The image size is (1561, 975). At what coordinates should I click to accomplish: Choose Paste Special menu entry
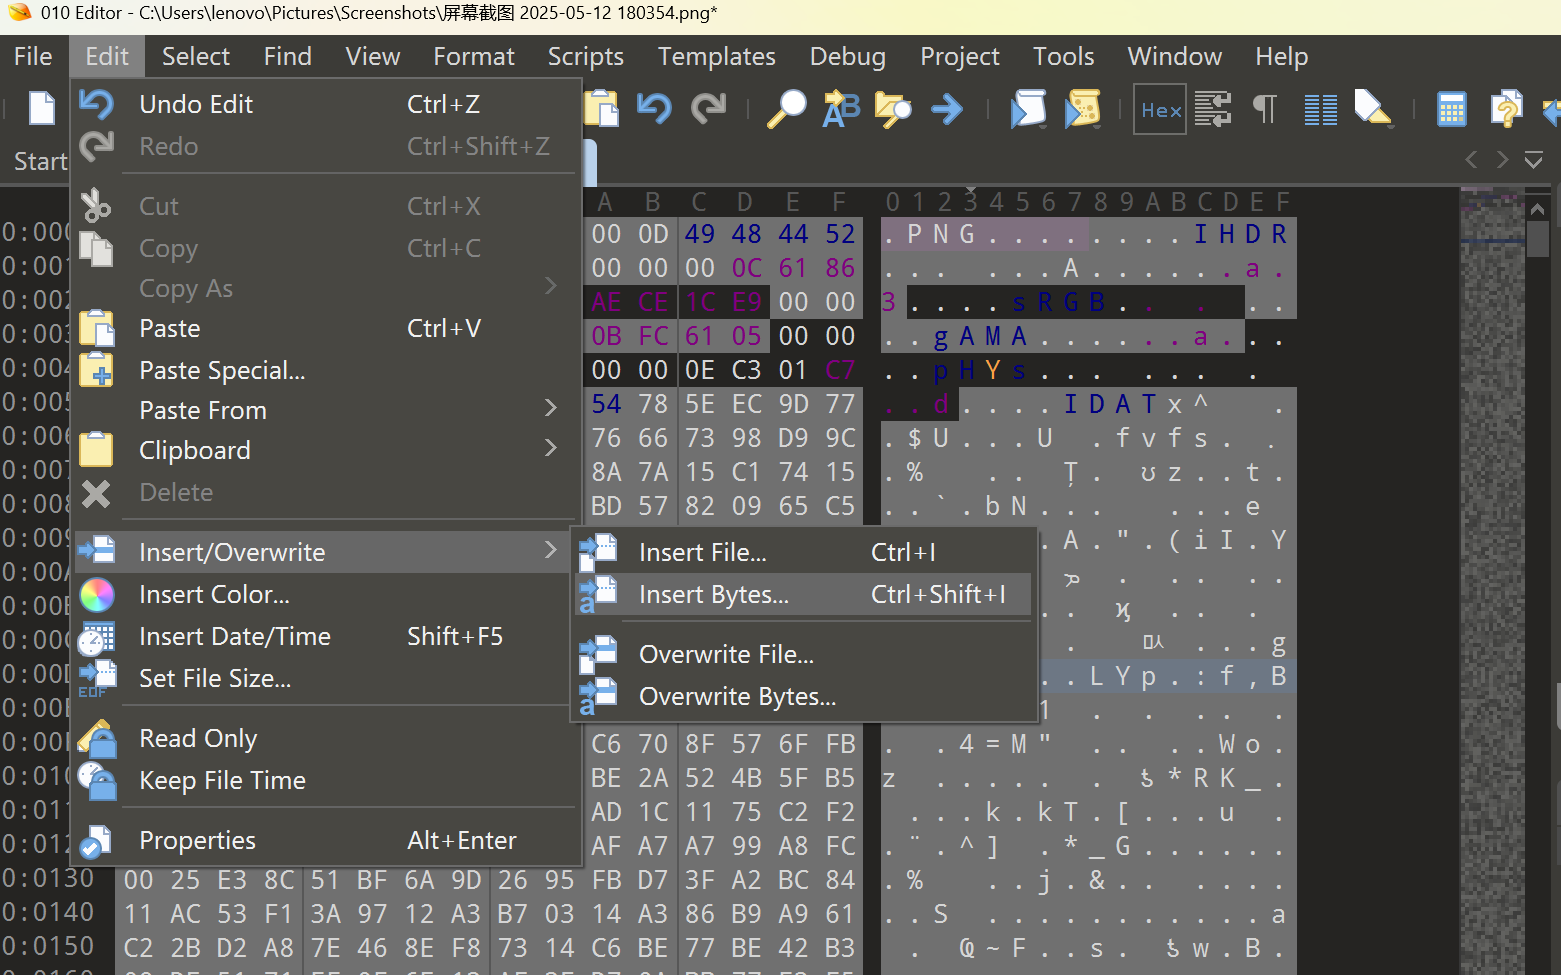pyautogui.click(x=326, y=370)
